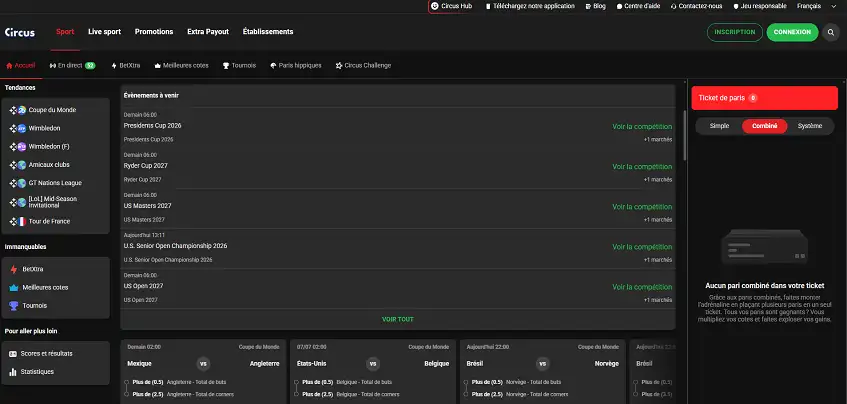
Task: Open the Sport main menu
Action: [x=65, y=32]
